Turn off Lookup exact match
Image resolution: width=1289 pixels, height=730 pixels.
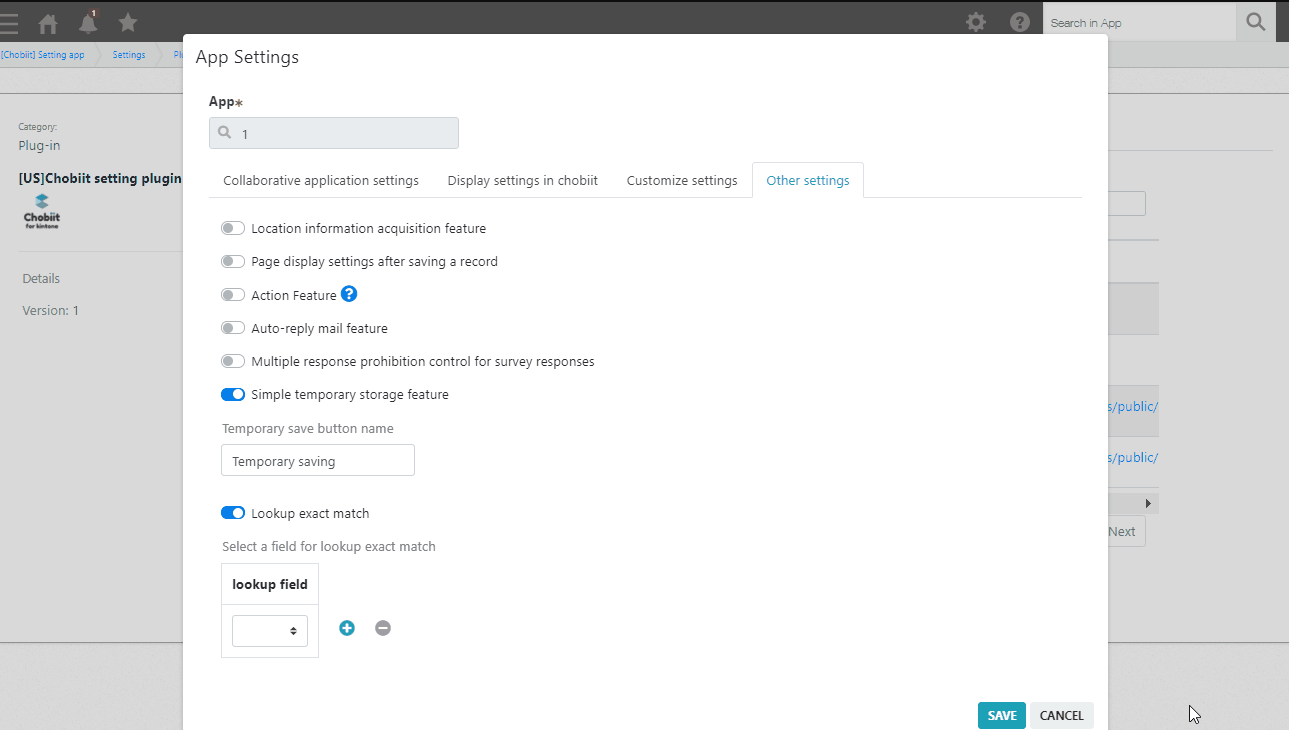[233, 513]
